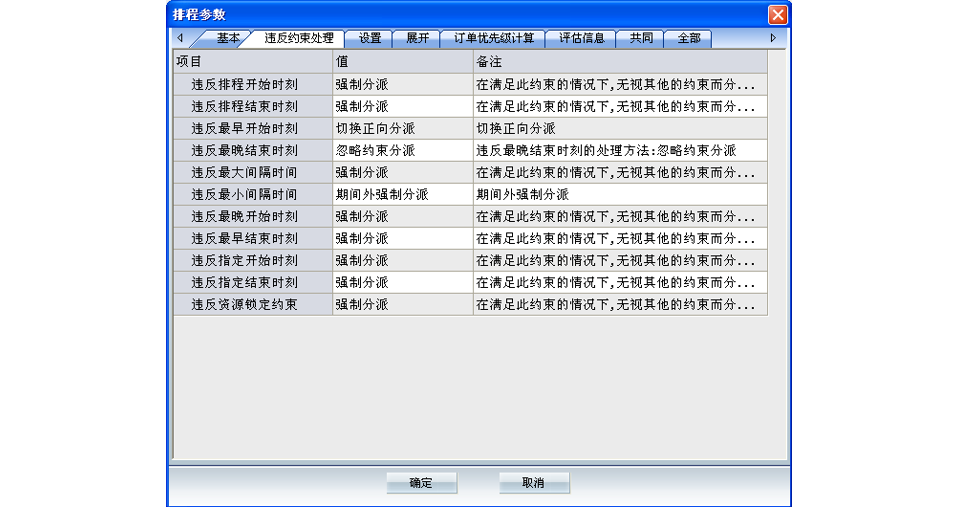Click the 确定 button

(421, 483)
